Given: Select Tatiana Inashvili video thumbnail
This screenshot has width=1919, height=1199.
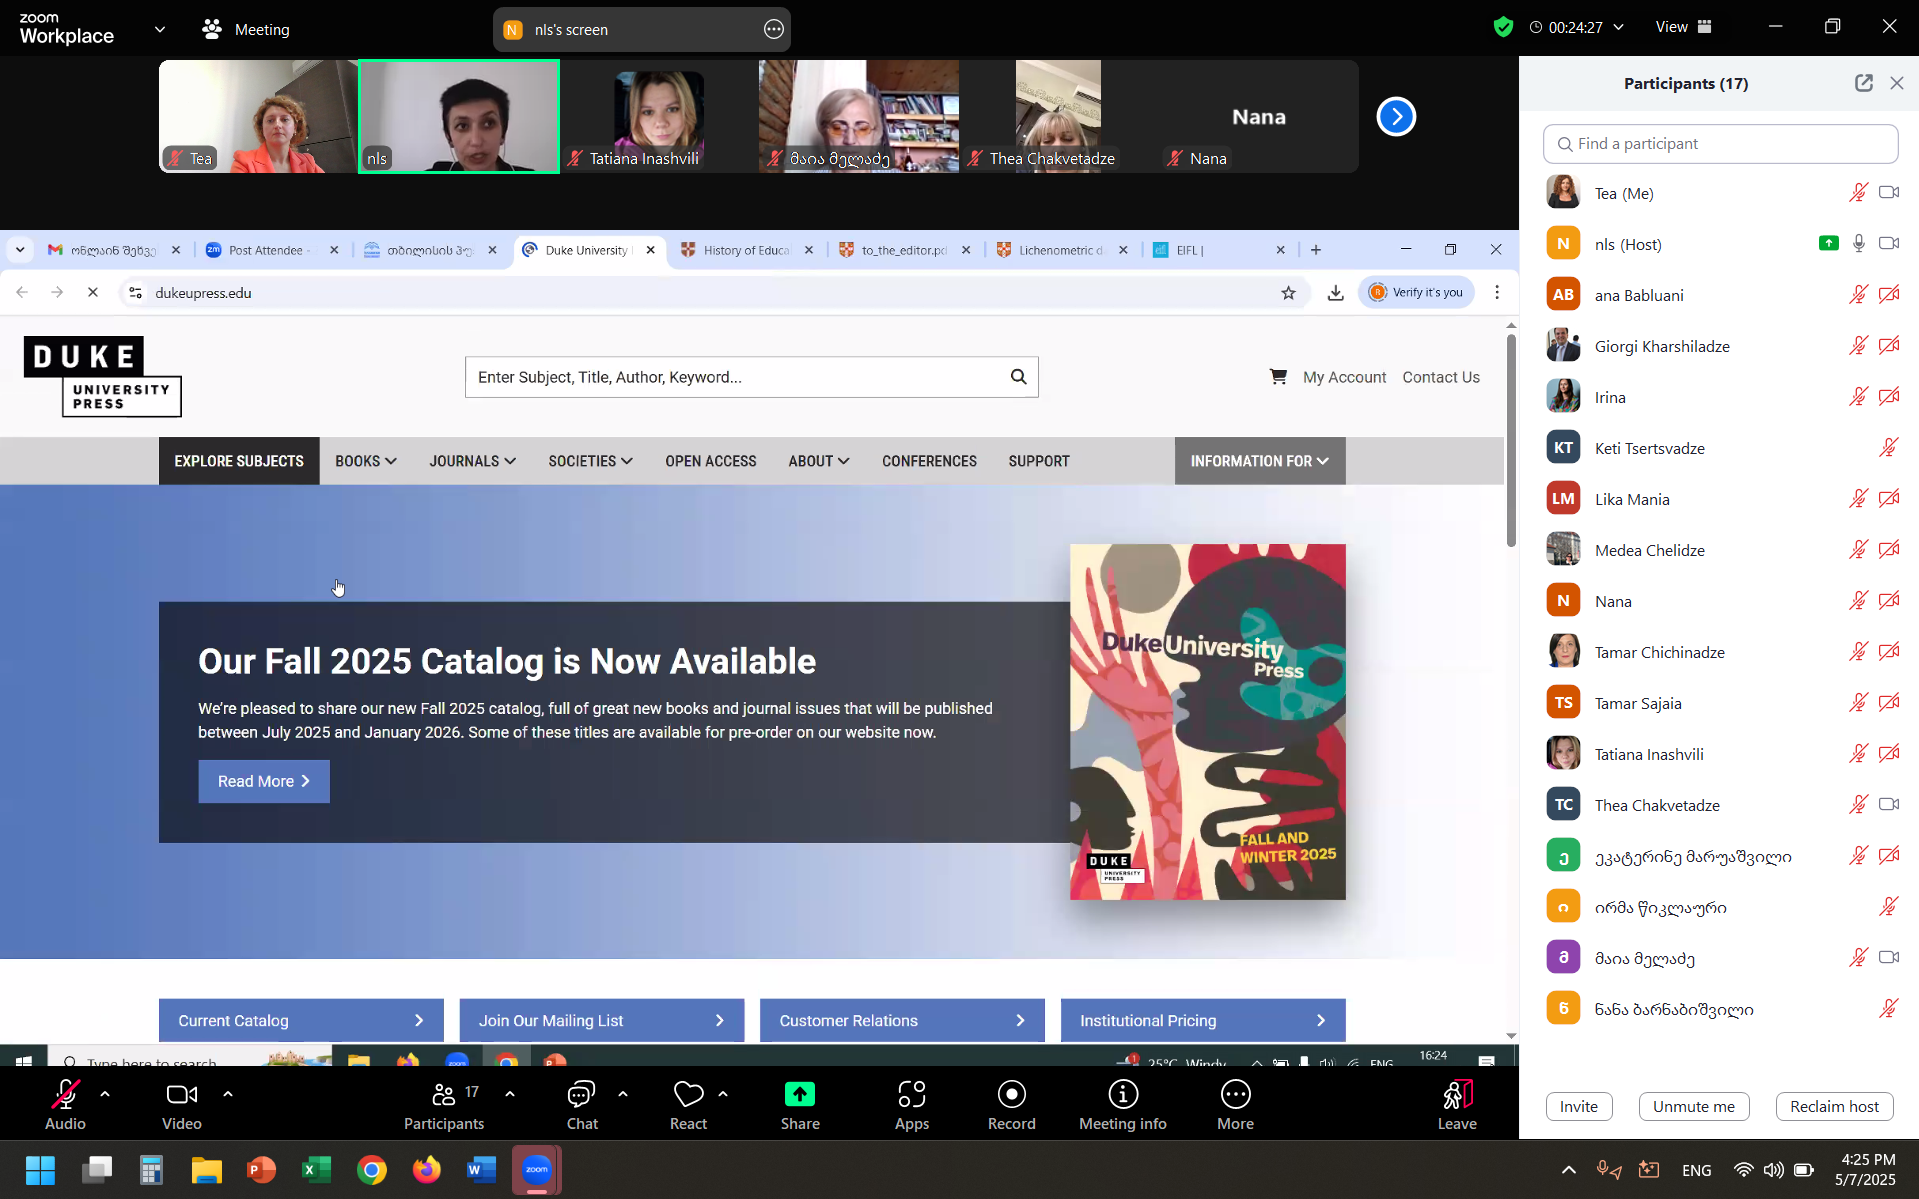Looking at the screenshot, I should tap(659, 117).
